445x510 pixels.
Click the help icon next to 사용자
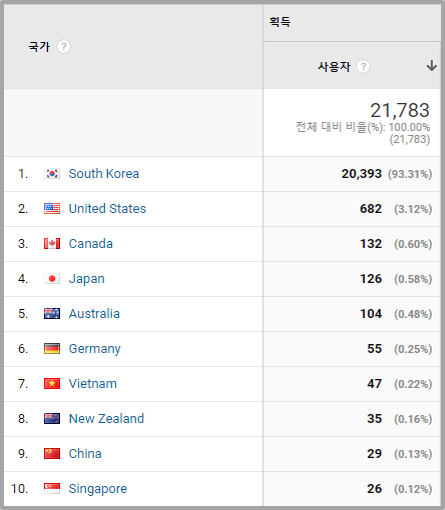click(363, 67)
